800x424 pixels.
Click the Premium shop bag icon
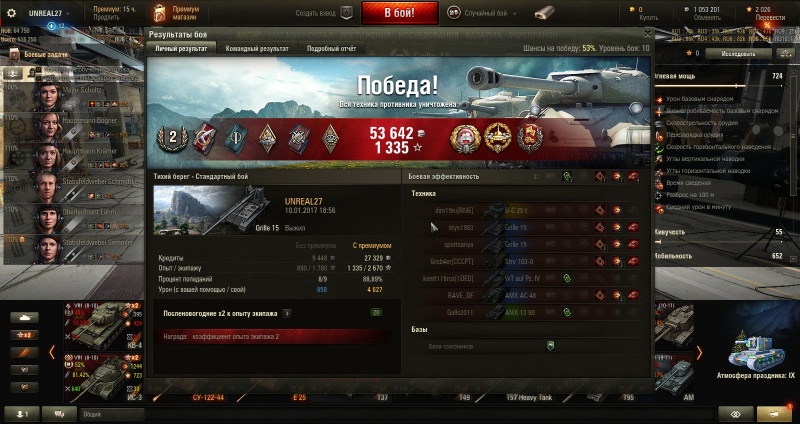click(160, 13)
